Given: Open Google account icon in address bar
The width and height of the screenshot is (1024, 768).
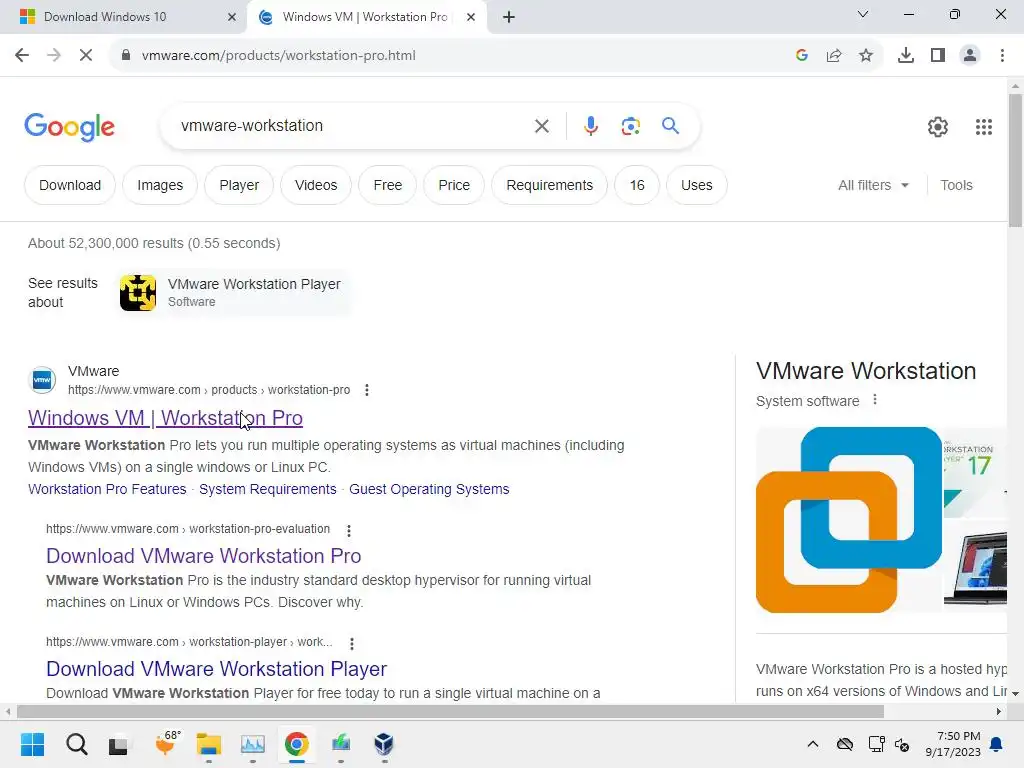Looking at the screenshot, I should 802,56.
